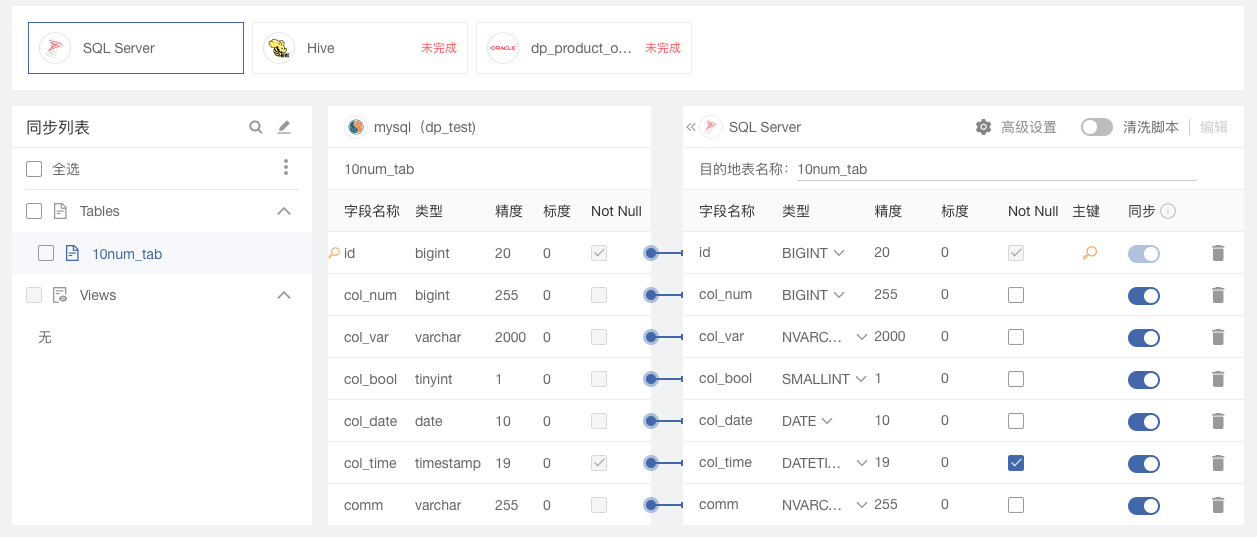Screen dimensions: 1257x537
Task: Click the pencil edit icon beside the sync list
Action: (284, 127)
